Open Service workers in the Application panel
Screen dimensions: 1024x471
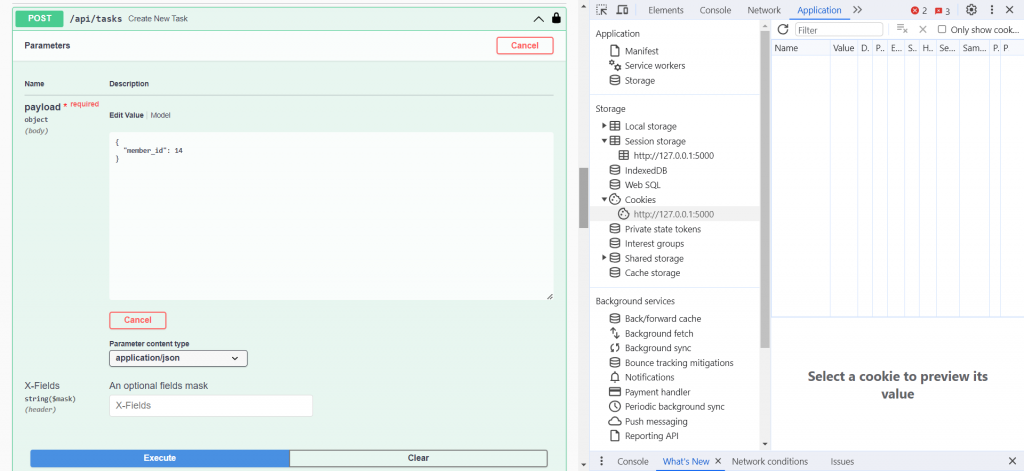click(654, 66)
